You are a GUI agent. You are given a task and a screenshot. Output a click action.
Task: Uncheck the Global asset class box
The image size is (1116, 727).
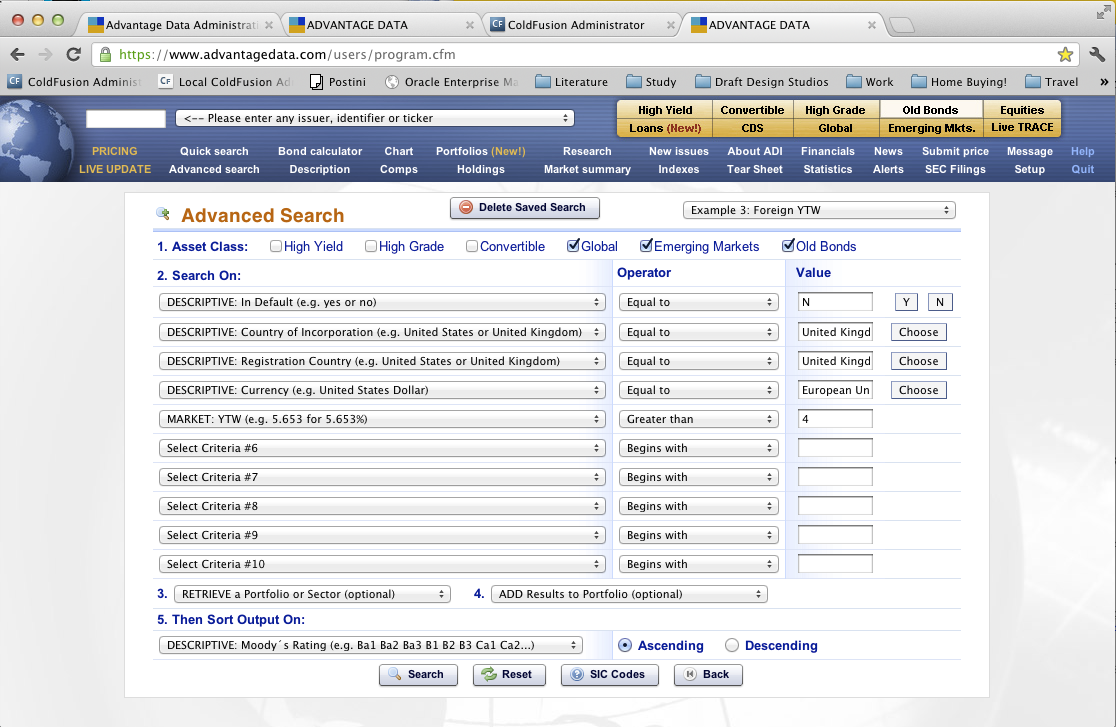pos(573,246)
